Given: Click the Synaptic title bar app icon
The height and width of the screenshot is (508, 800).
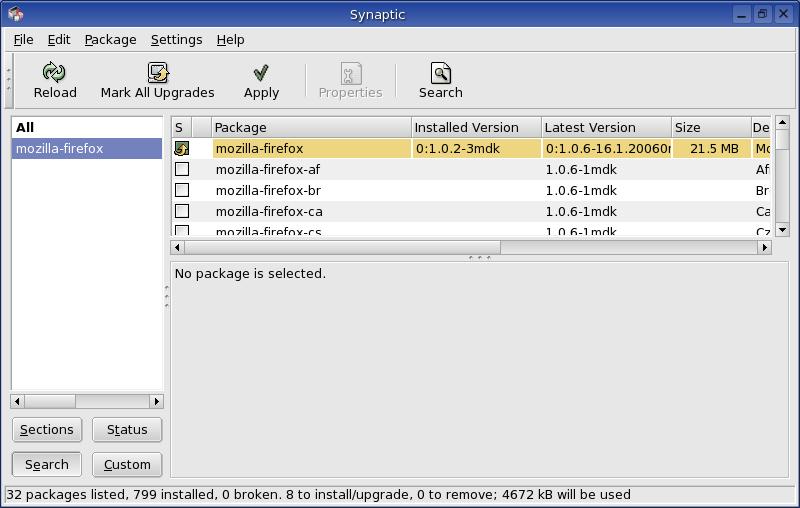Looking at the screenshot, I should pos(15,14).
